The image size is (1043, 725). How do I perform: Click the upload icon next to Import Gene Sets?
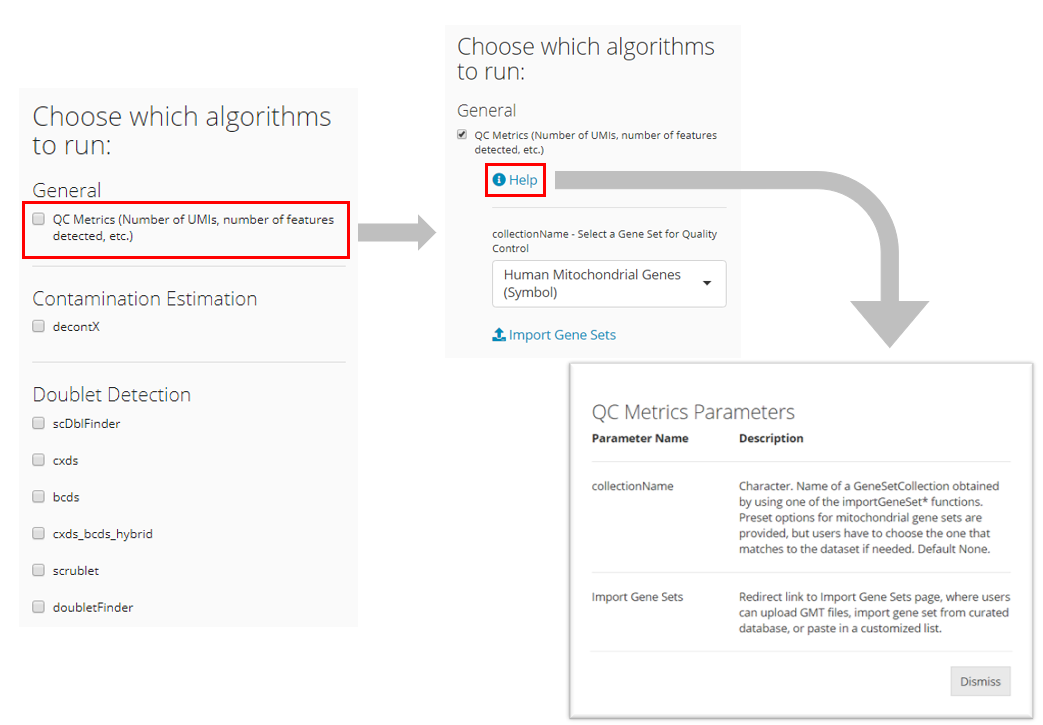[x=498, y=335]
